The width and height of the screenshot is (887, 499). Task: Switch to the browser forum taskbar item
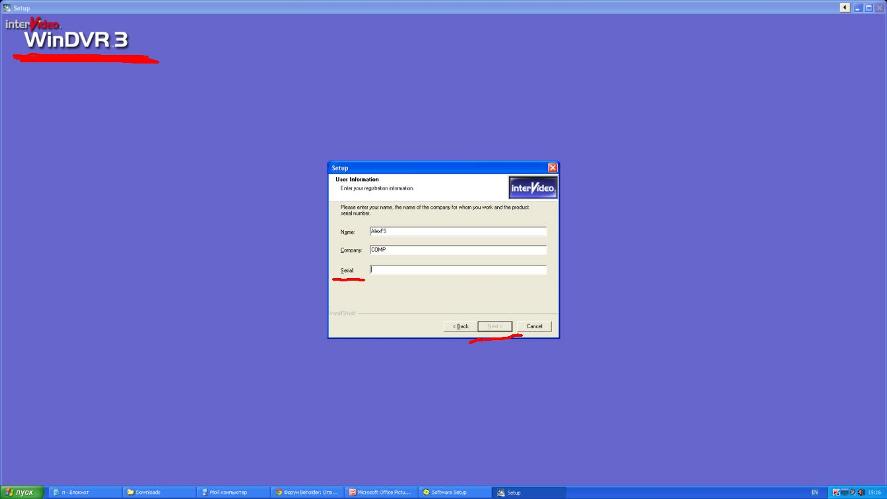tap(306, 492)
